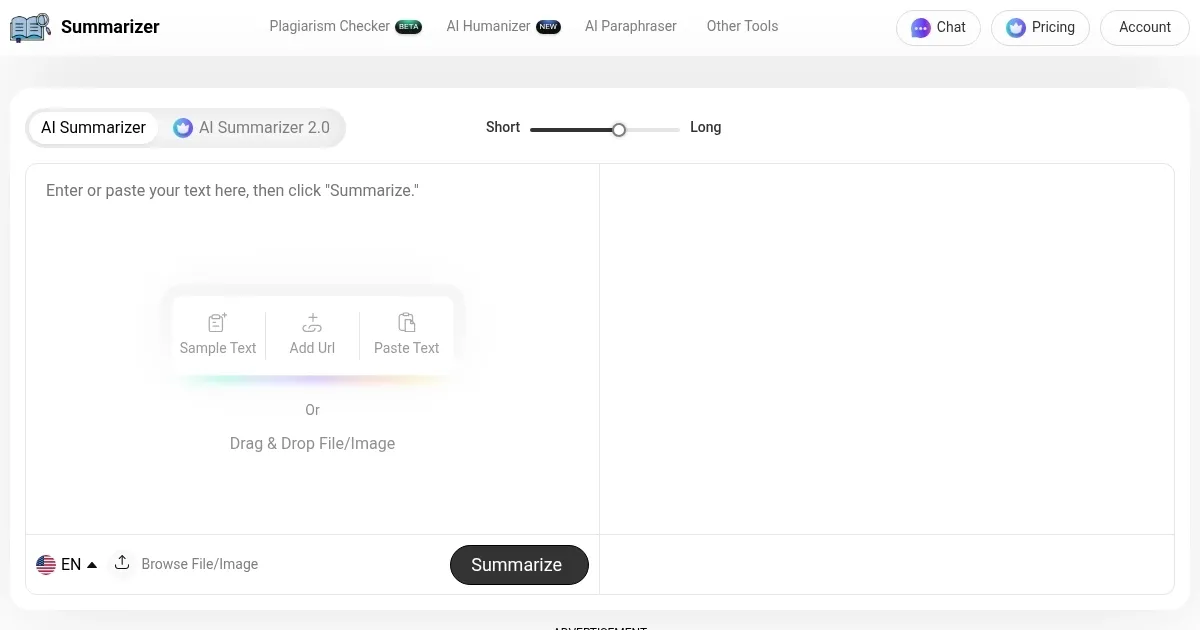Open the EN language selector
1200x630 pixels.
tap(70, 564)
